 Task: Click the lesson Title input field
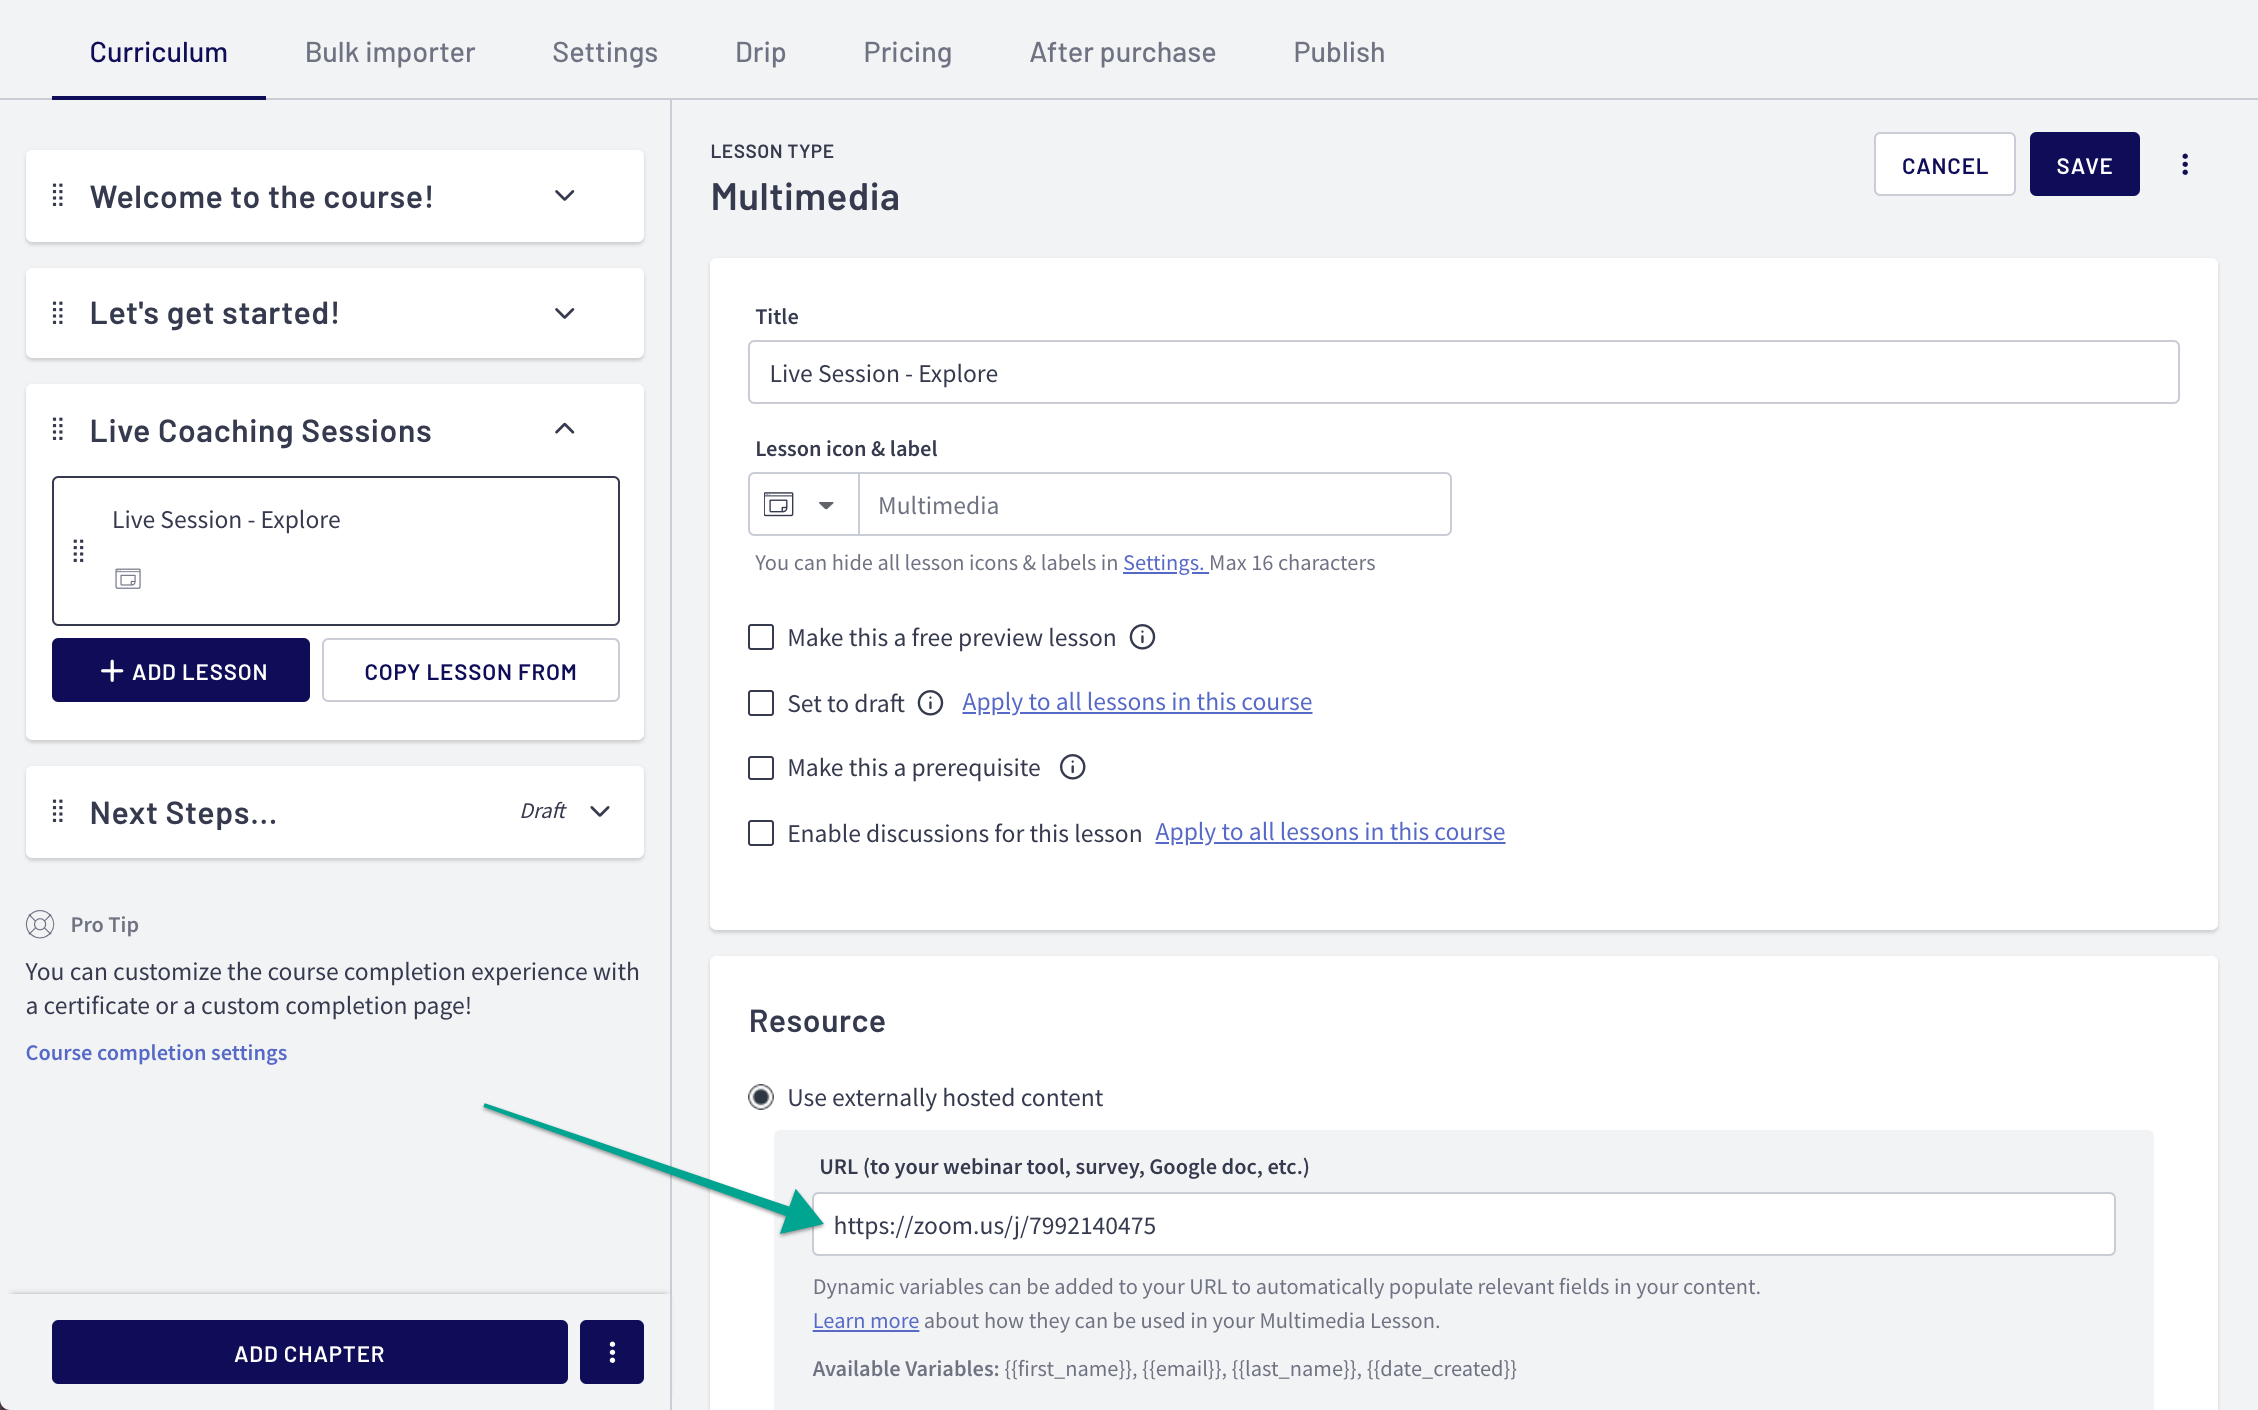click(x=1464, y=372)
